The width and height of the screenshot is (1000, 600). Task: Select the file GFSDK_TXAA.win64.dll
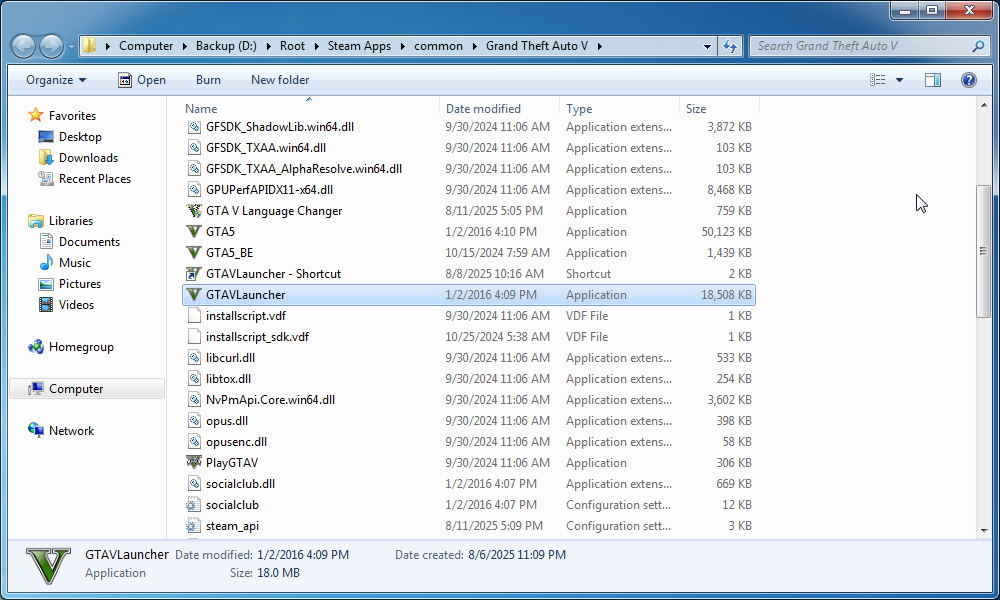click(x=265, y=147)
